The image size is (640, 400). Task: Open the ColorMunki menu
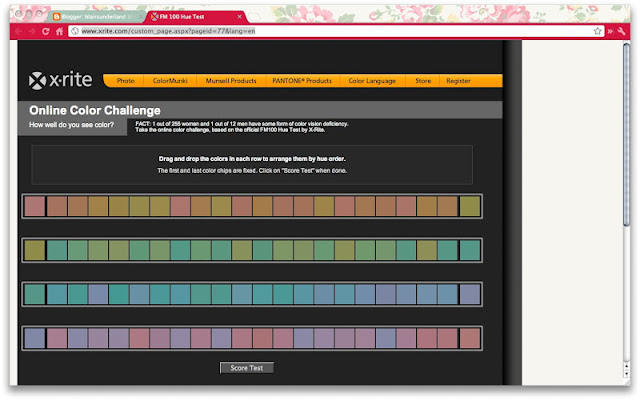pyautogui.click(x=170, y=81)
